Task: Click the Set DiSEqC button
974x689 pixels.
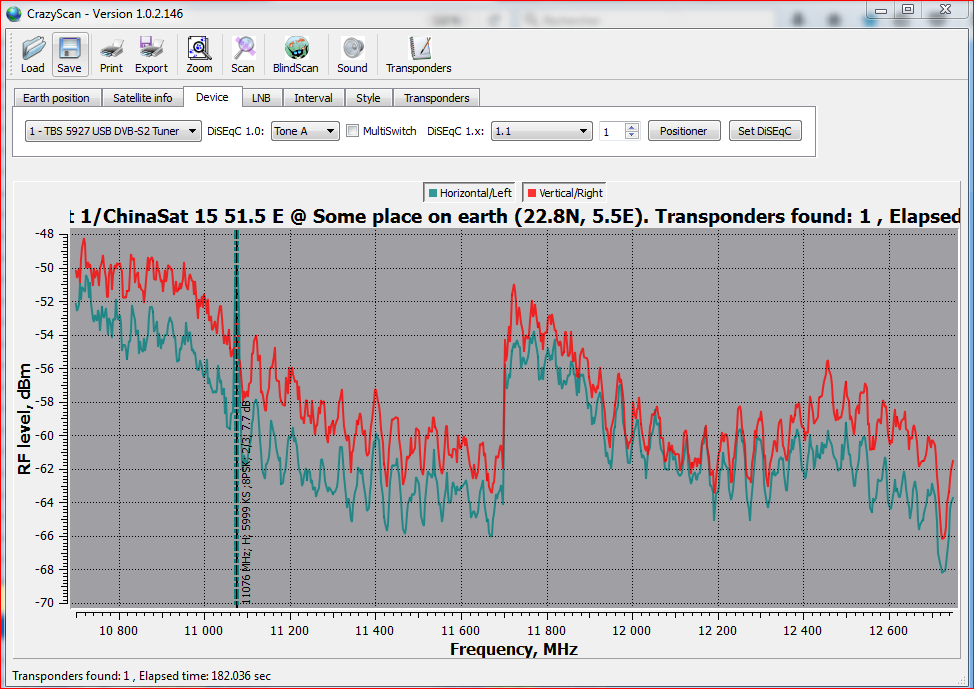Action: point(764,131)
